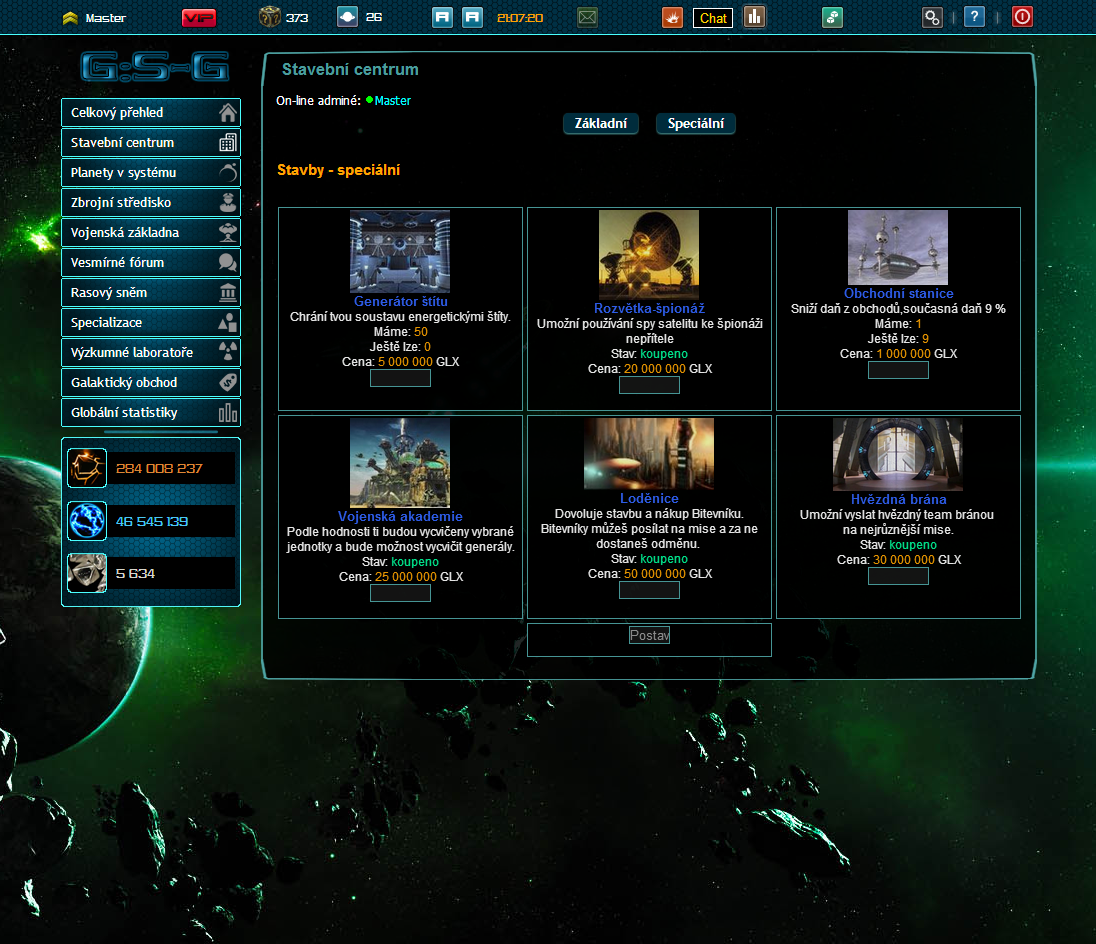Open Celkový přehled menu item

(x=151, y=112)
